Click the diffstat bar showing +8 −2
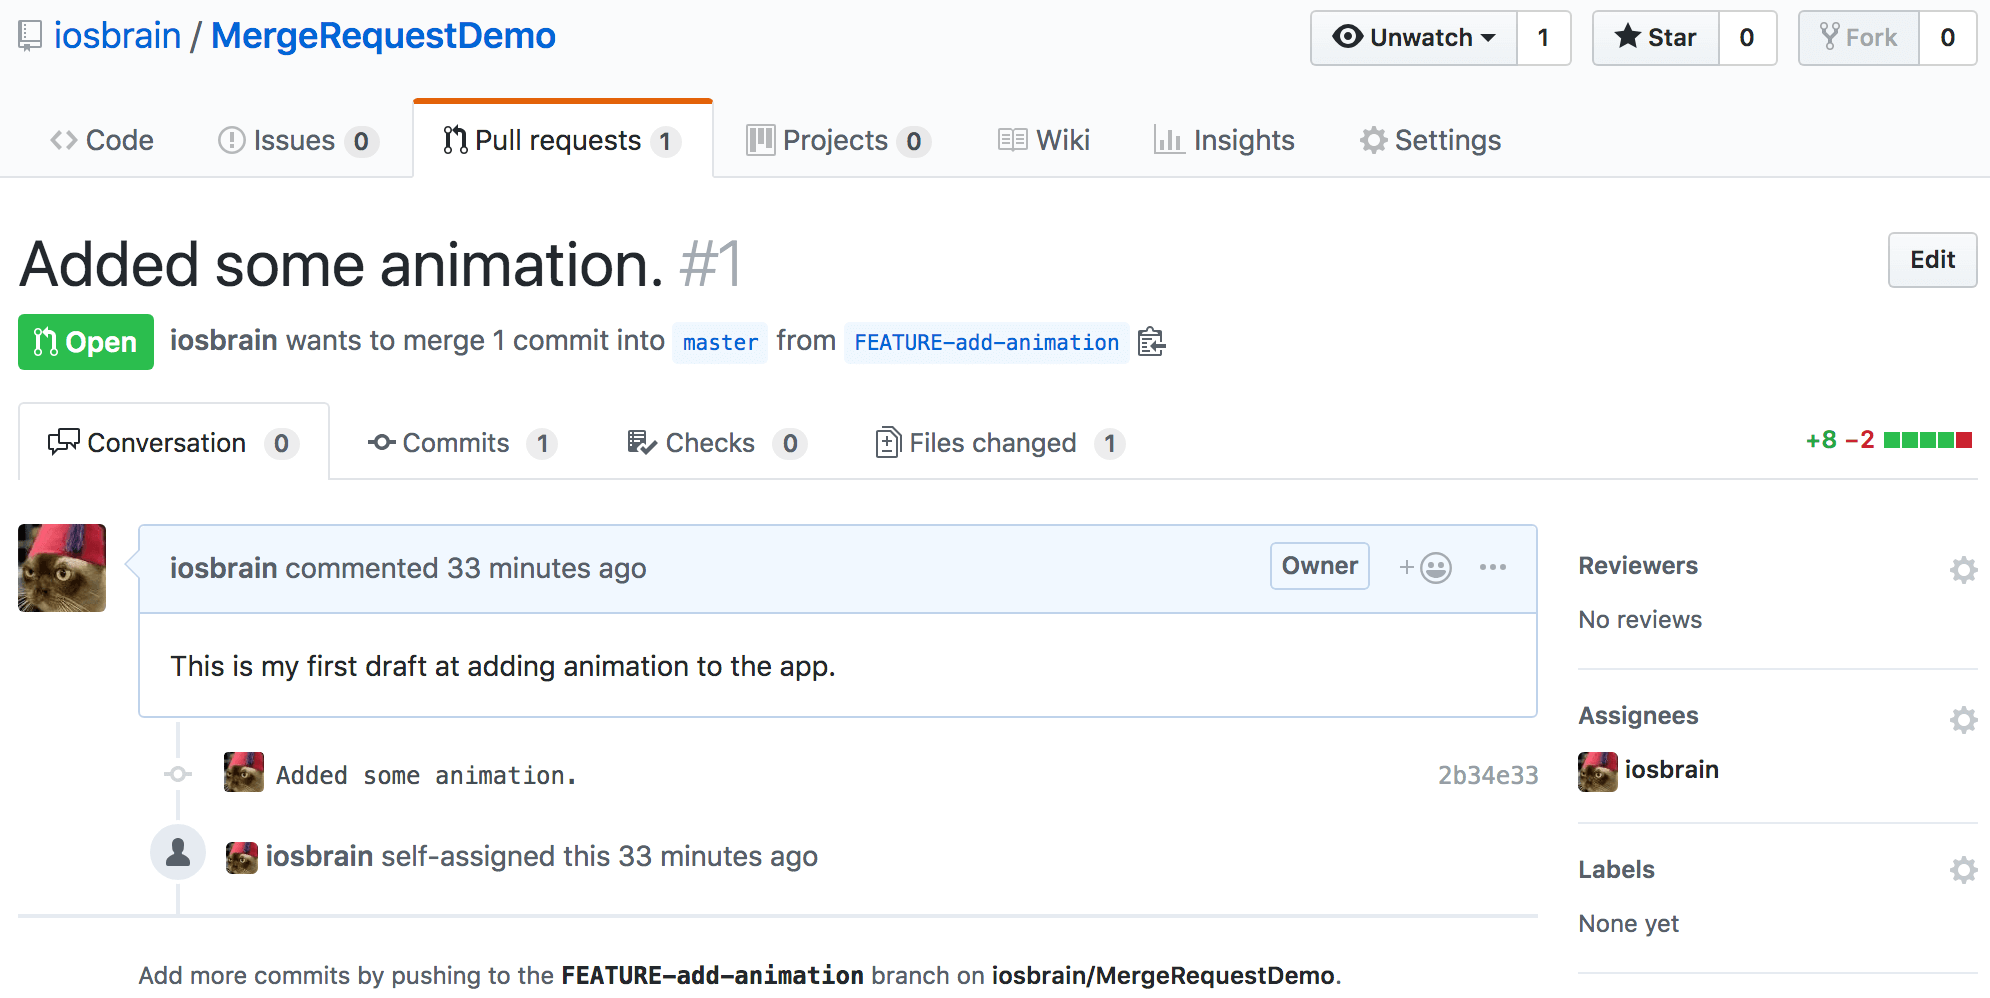 1926,440
